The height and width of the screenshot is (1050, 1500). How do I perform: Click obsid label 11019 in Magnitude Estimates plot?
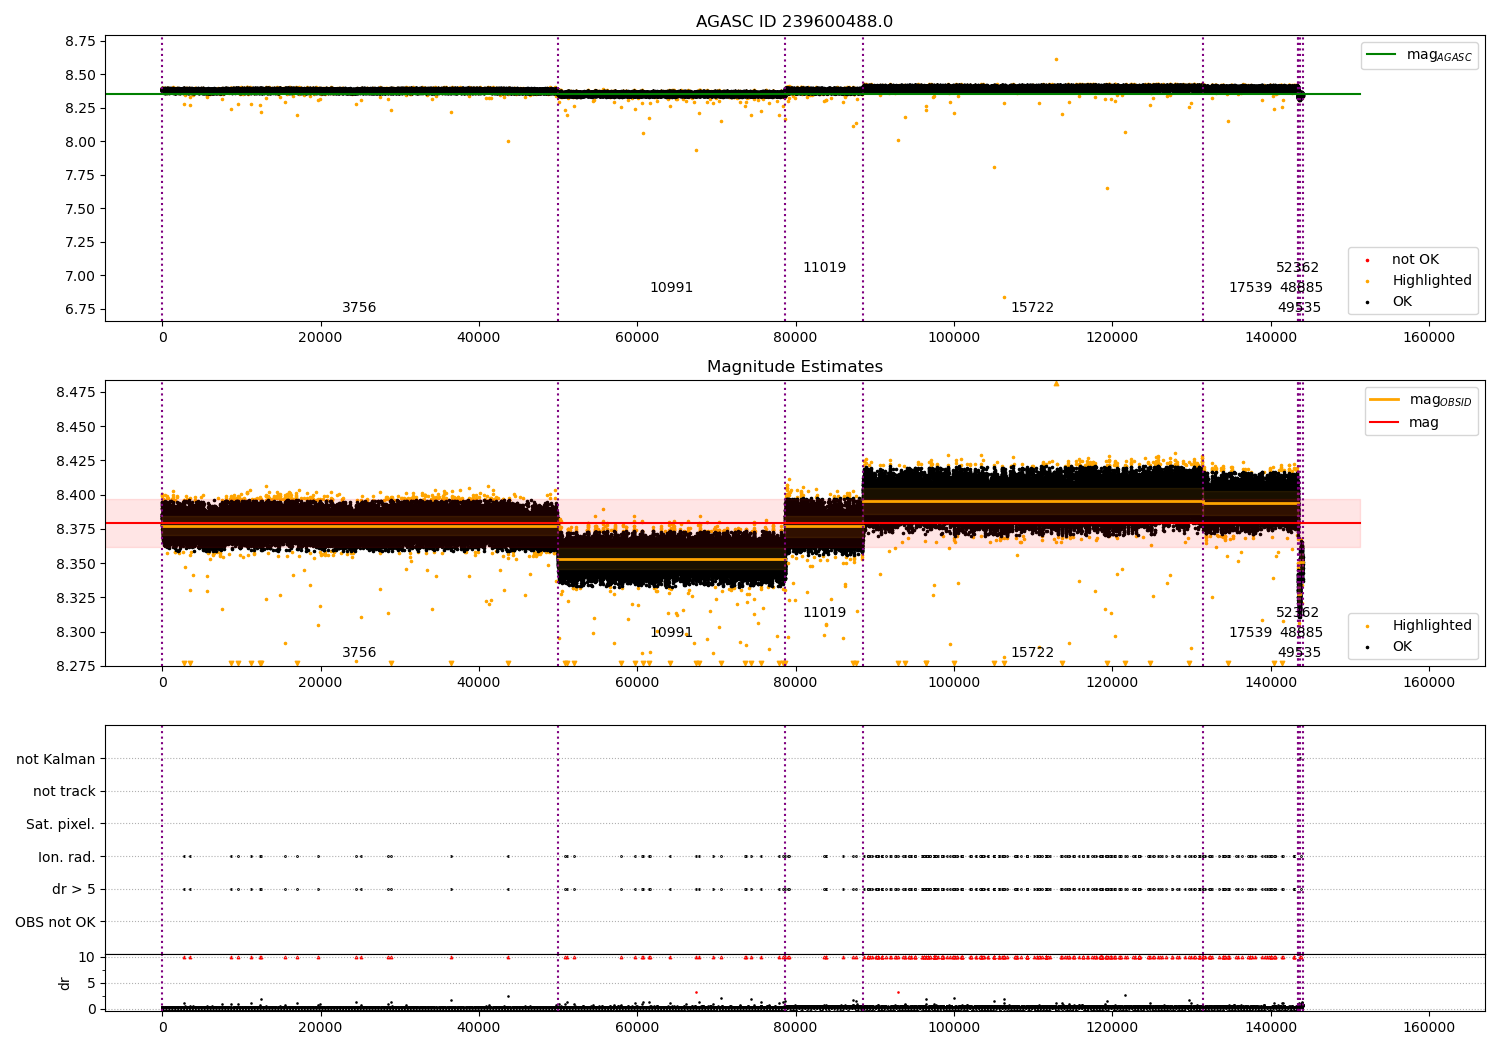tap(824, 613)
